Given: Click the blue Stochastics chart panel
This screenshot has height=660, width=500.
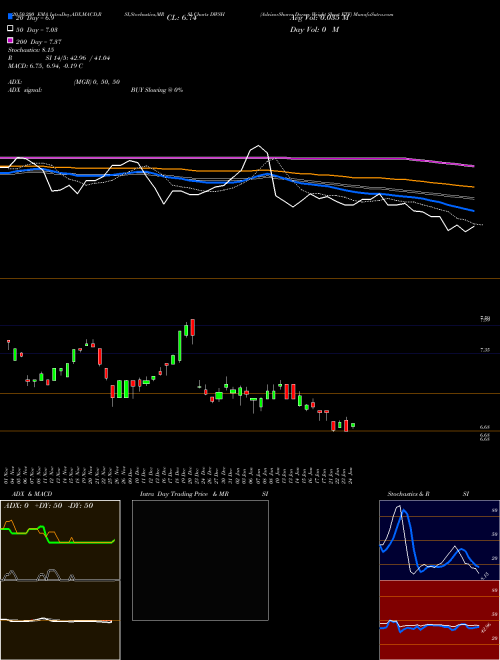Looking at the screenshot, I should tap(439, 540).
